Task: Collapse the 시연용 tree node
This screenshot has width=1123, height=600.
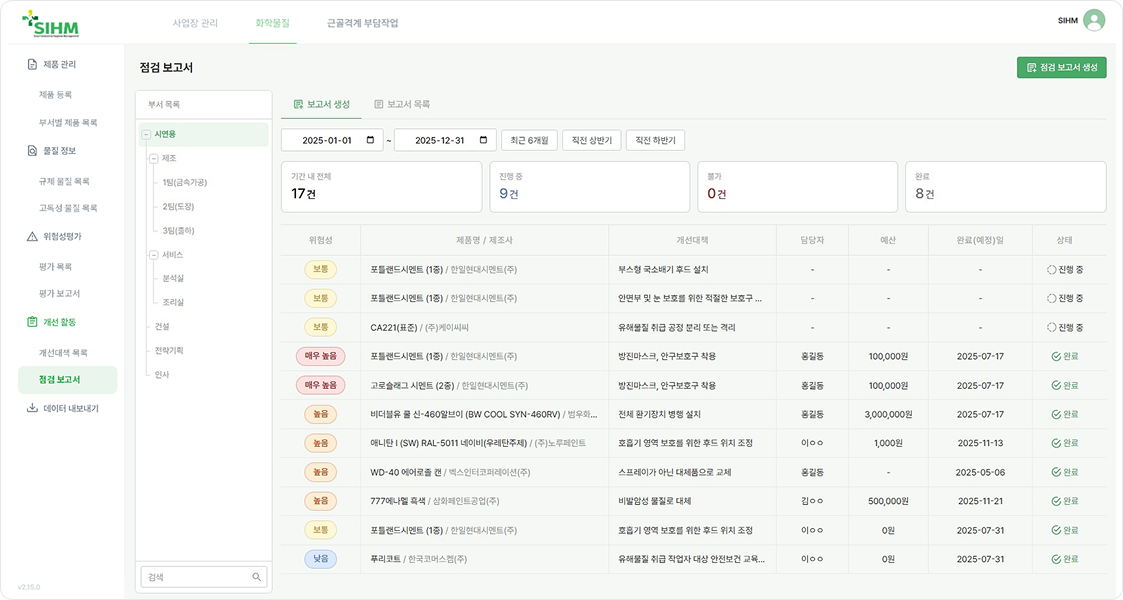Action: point(146,134)
